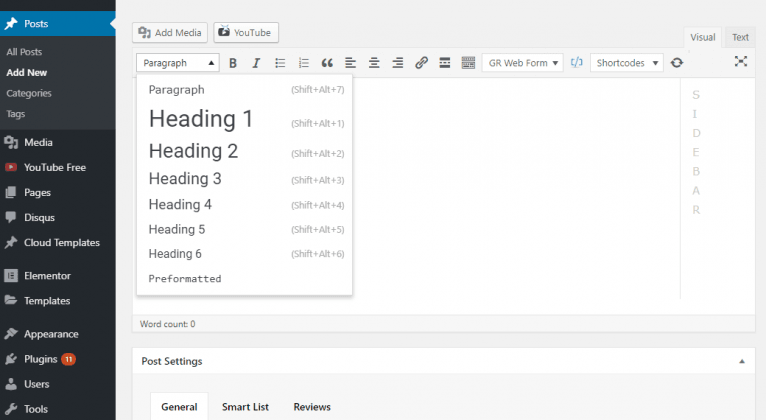The width and height of the screenshot is (766, 420).
Task: Open Pages in the admin sidebar
Action: pos(58,192)
